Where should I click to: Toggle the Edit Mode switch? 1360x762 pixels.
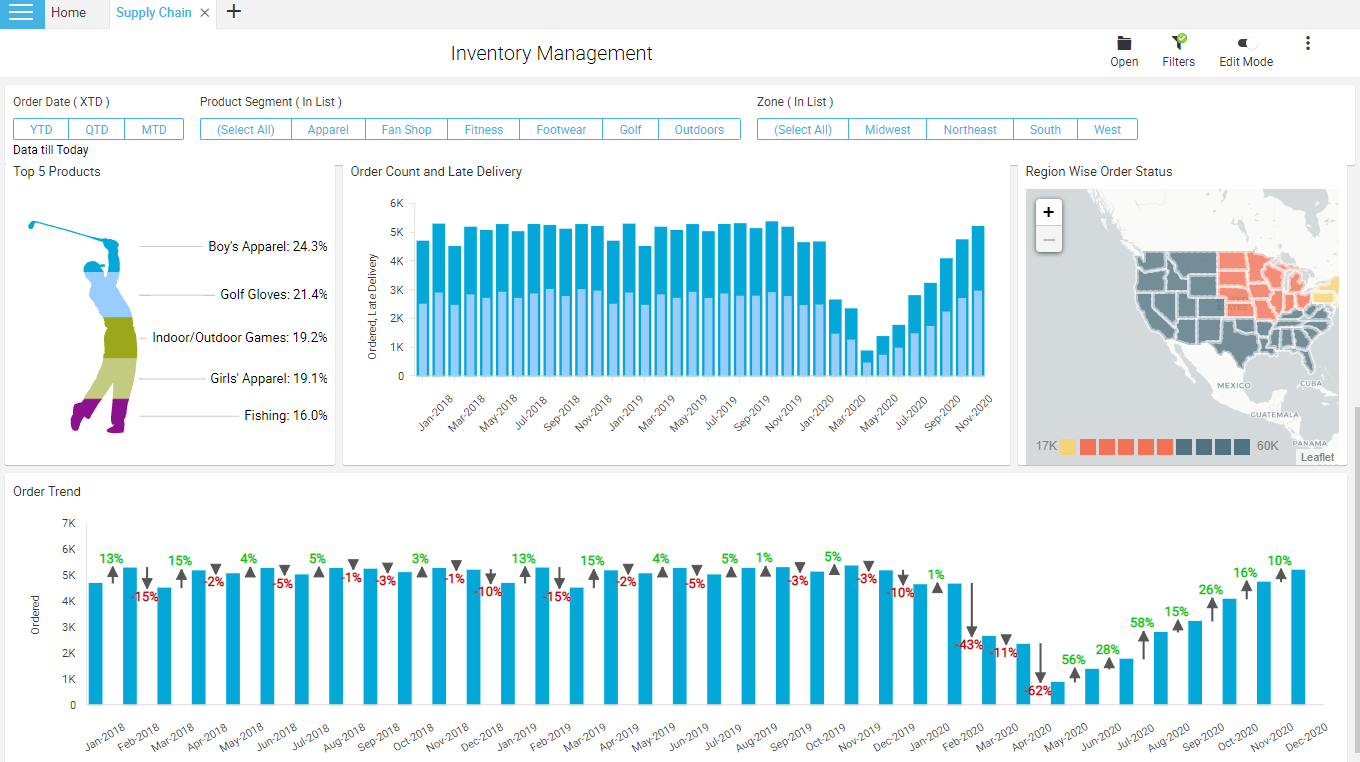pyautogui.click(x=1246, y=43)
